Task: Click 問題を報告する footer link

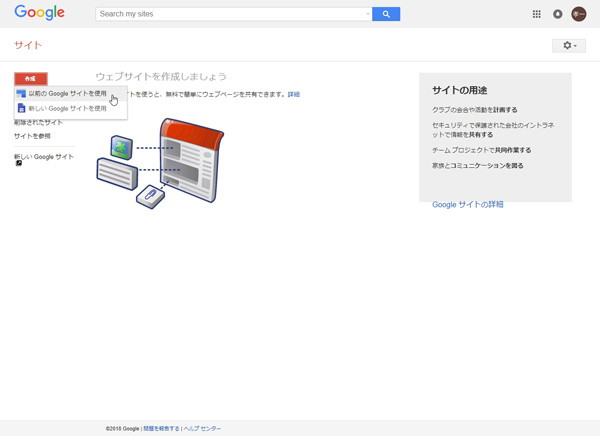Action: point(161,429)
